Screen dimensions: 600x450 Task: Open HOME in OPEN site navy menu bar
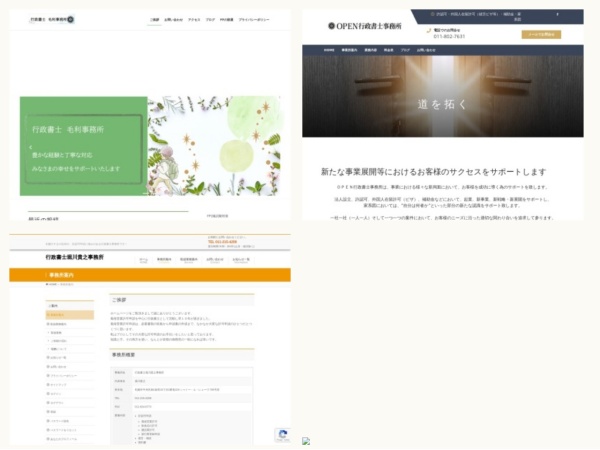coord(329,50)
